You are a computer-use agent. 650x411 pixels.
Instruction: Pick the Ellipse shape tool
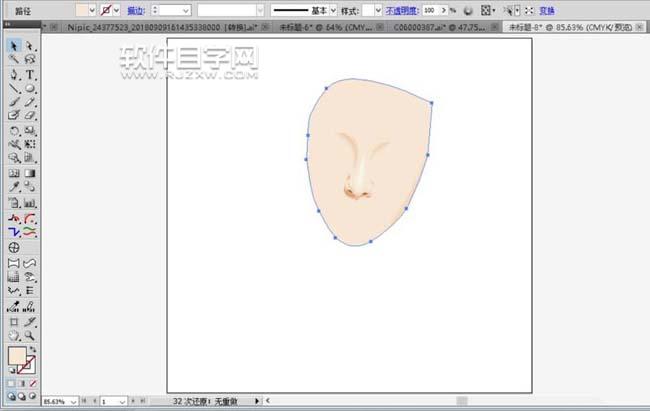point(30,88)
